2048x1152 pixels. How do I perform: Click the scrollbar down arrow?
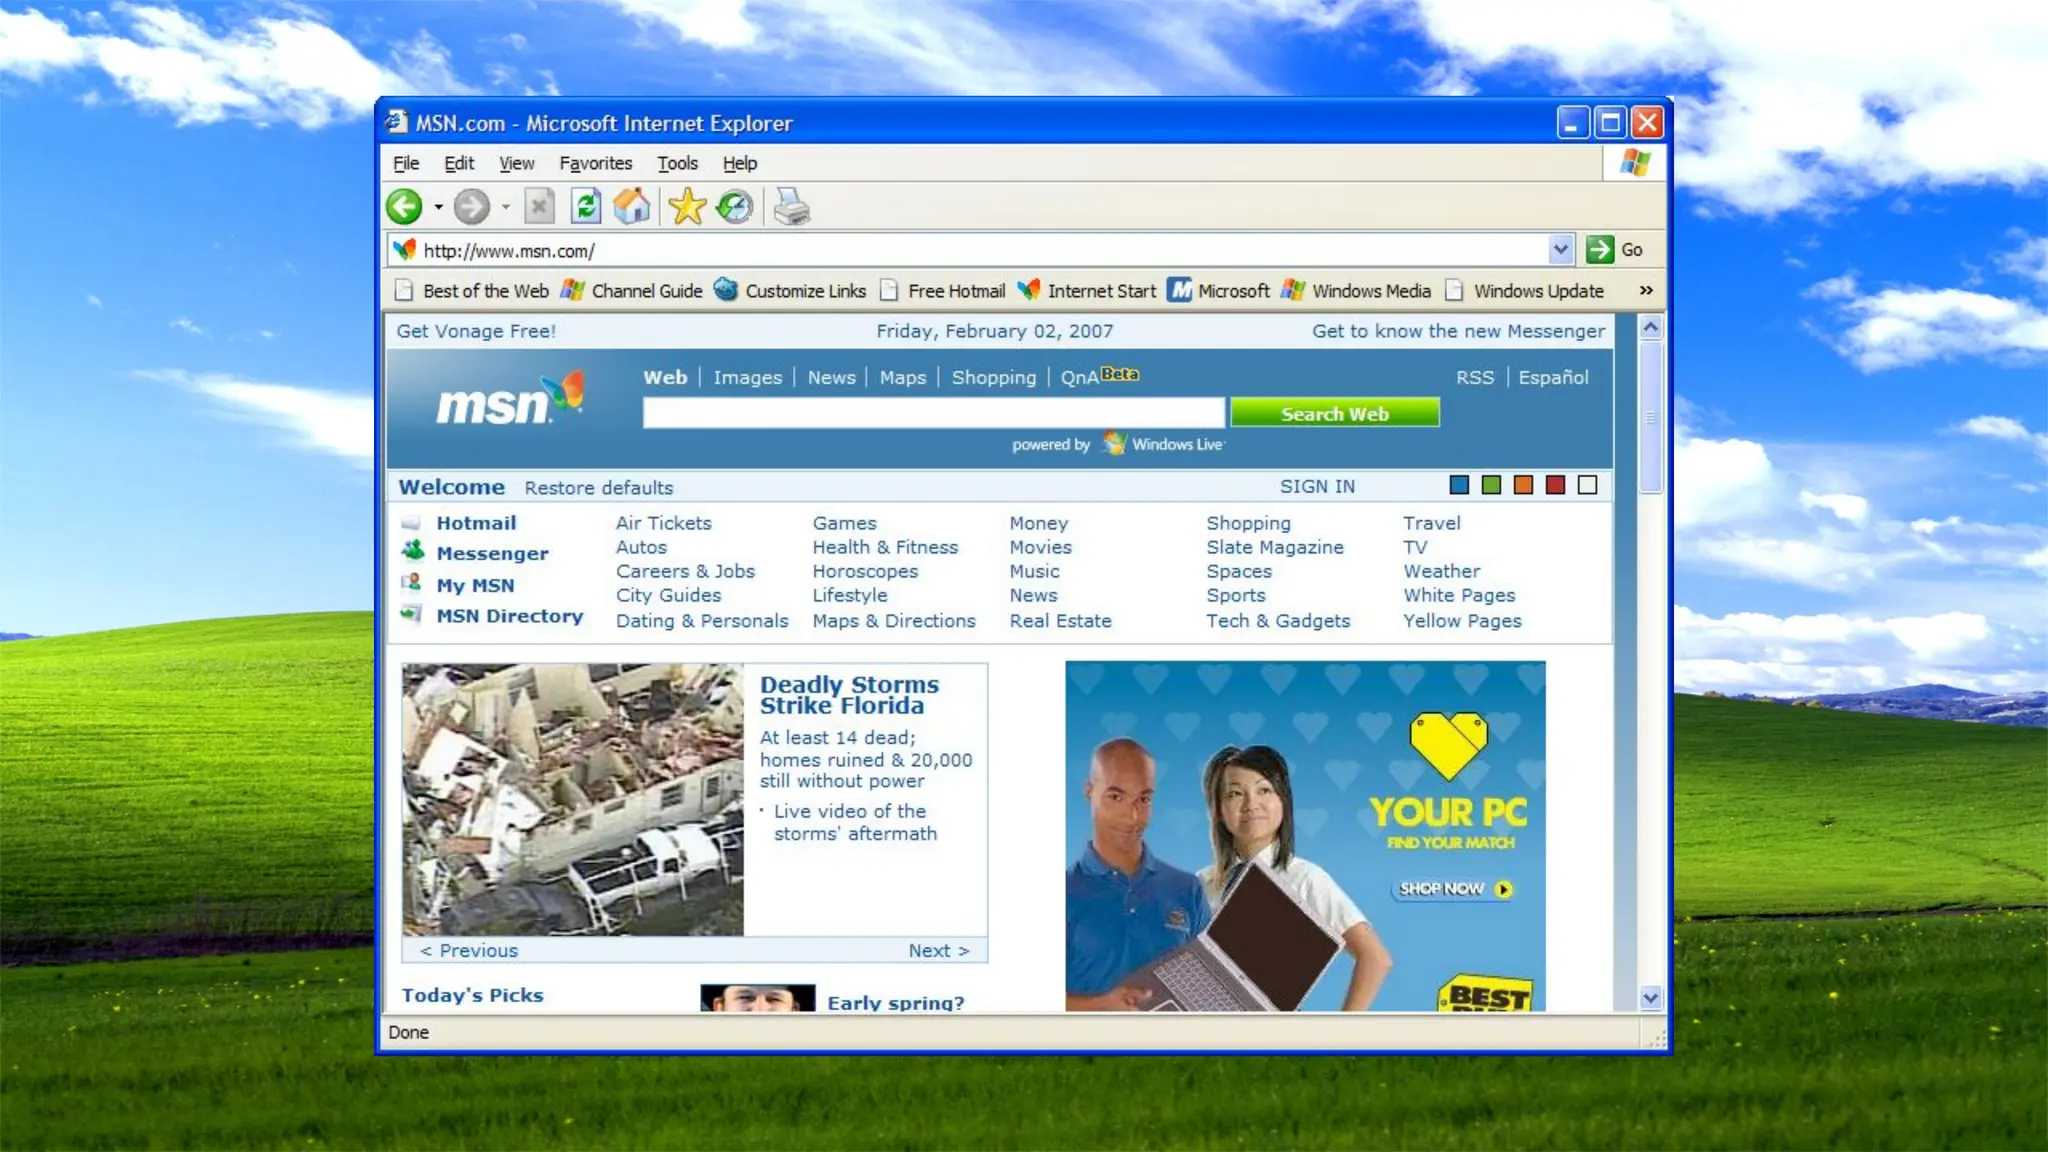coord(1651,998)
